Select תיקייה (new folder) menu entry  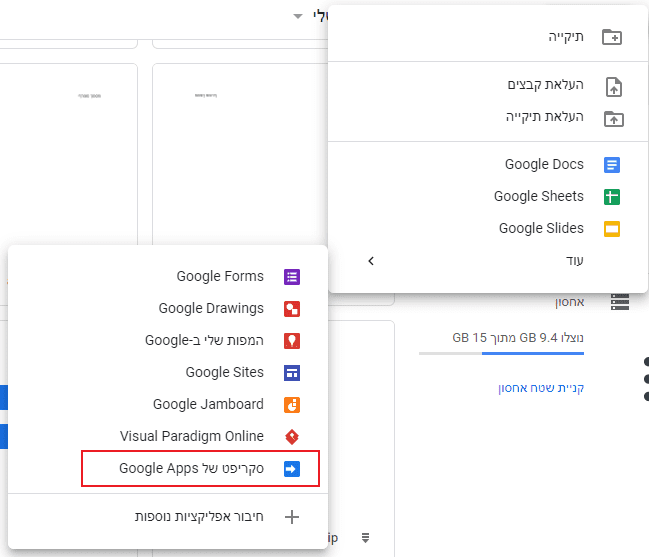point(488,37)
